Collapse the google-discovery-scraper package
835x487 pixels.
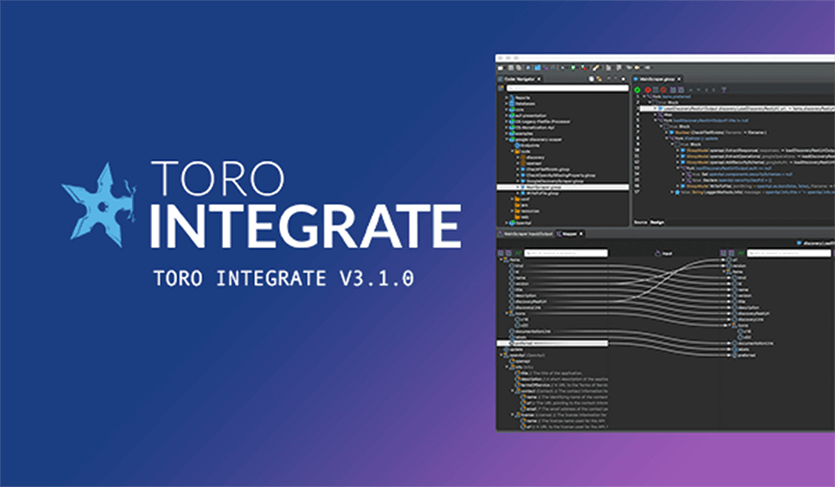[x=506, y=139]
